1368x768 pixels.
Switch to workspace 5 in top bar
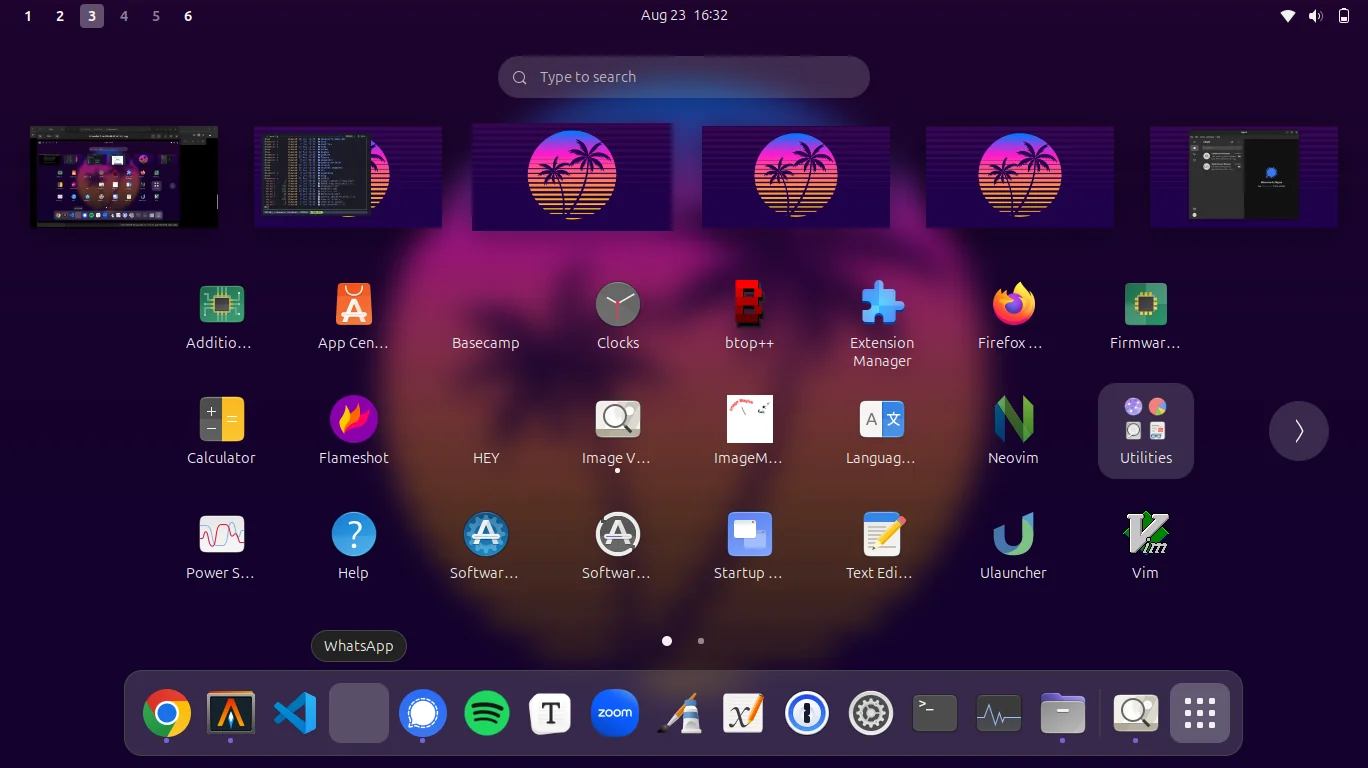[x=156, y=16]
